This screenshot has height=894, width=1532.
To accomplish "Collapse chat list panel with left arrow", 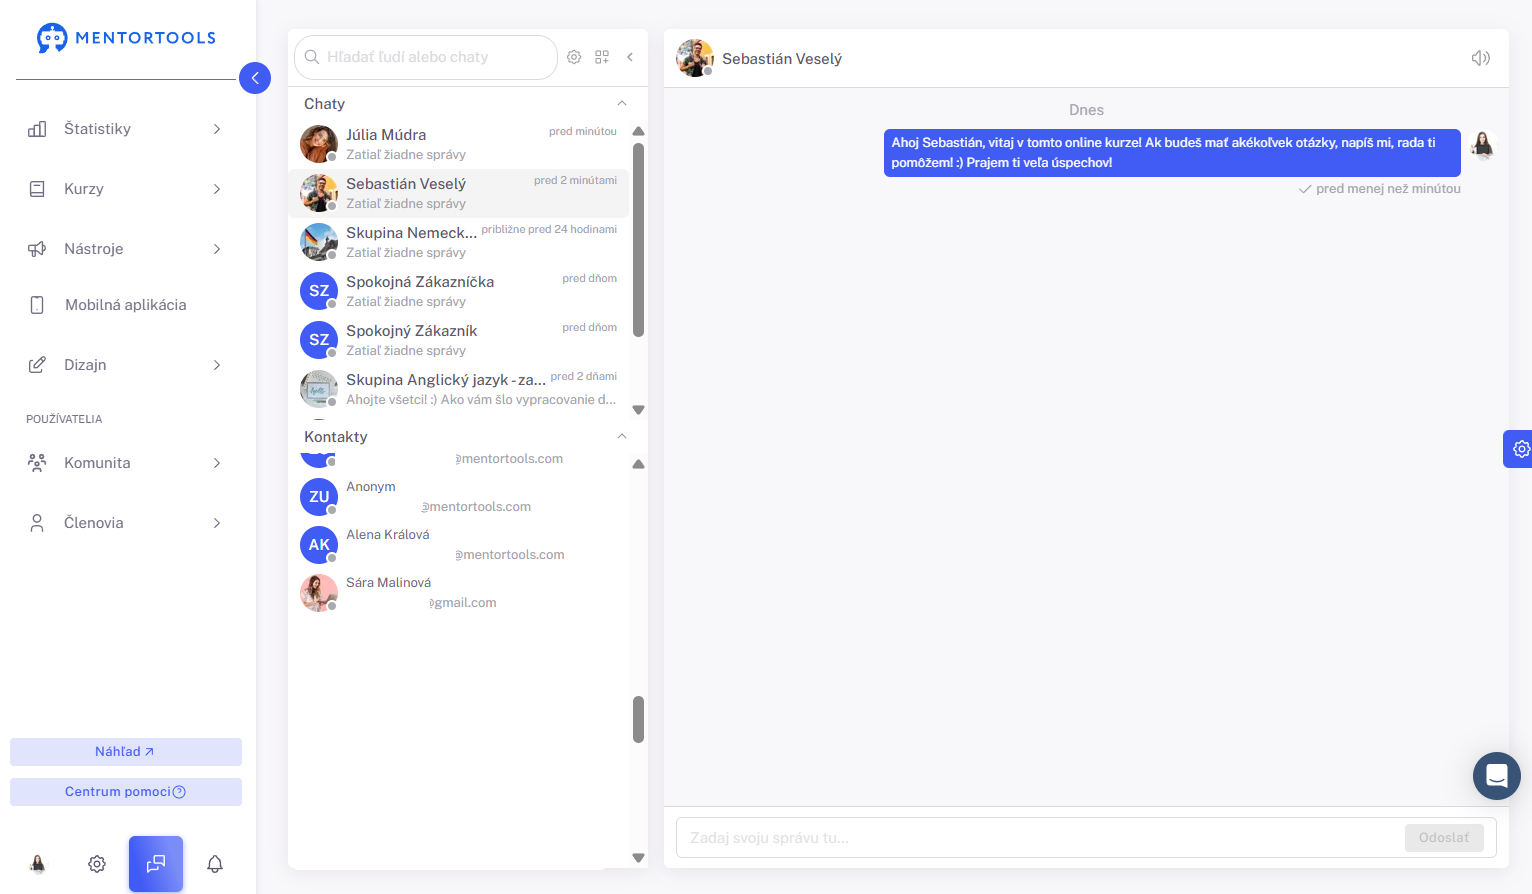I will [630, 57].
